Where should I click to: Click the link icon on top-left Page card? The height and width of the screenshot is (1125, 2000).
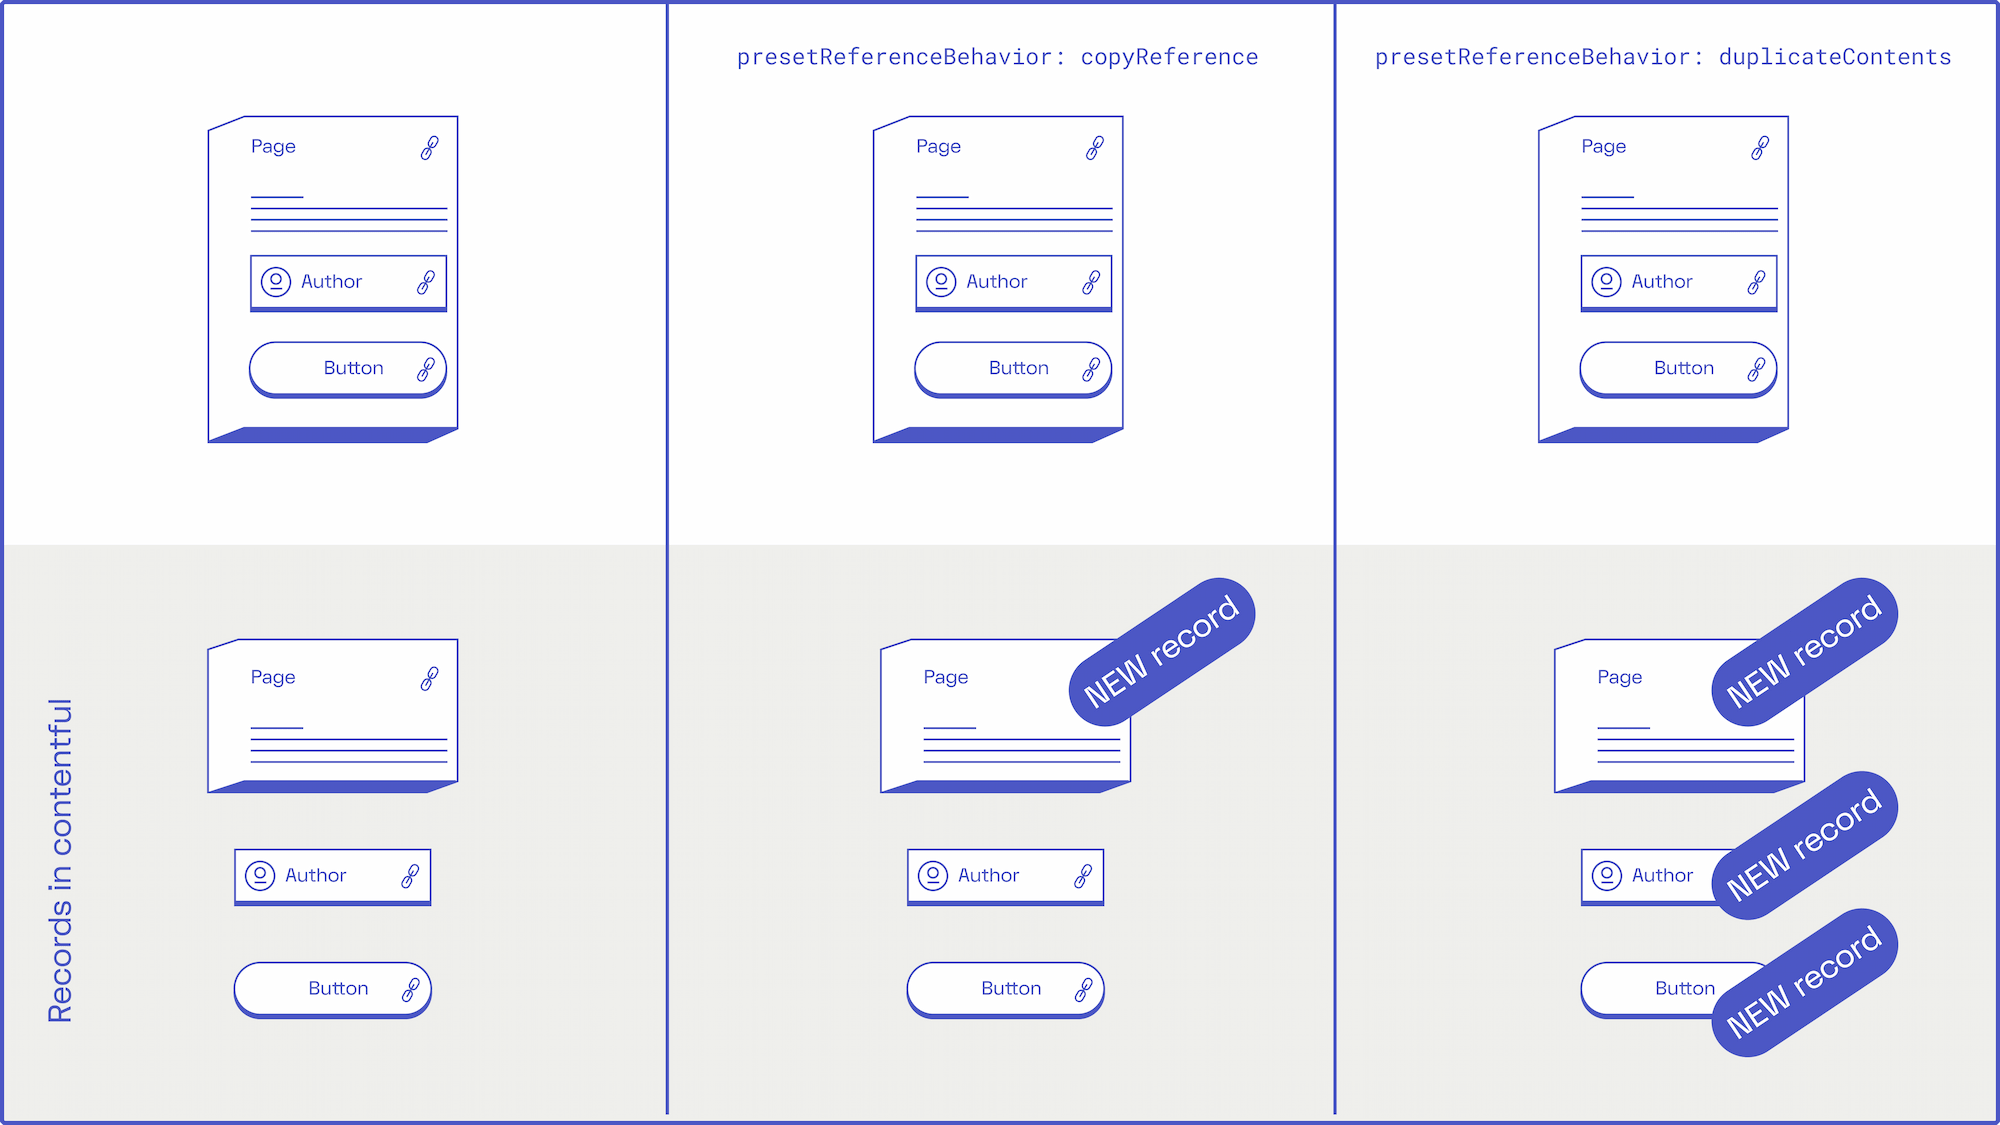click(x=431, y=146)
